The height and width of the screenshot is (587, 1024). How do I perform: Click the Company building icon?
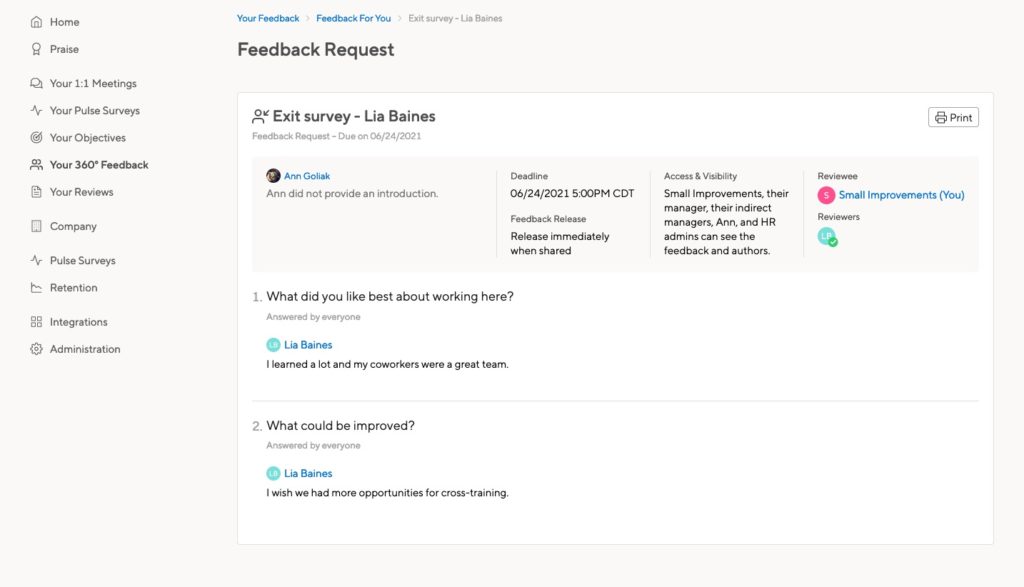click(37, 227)
